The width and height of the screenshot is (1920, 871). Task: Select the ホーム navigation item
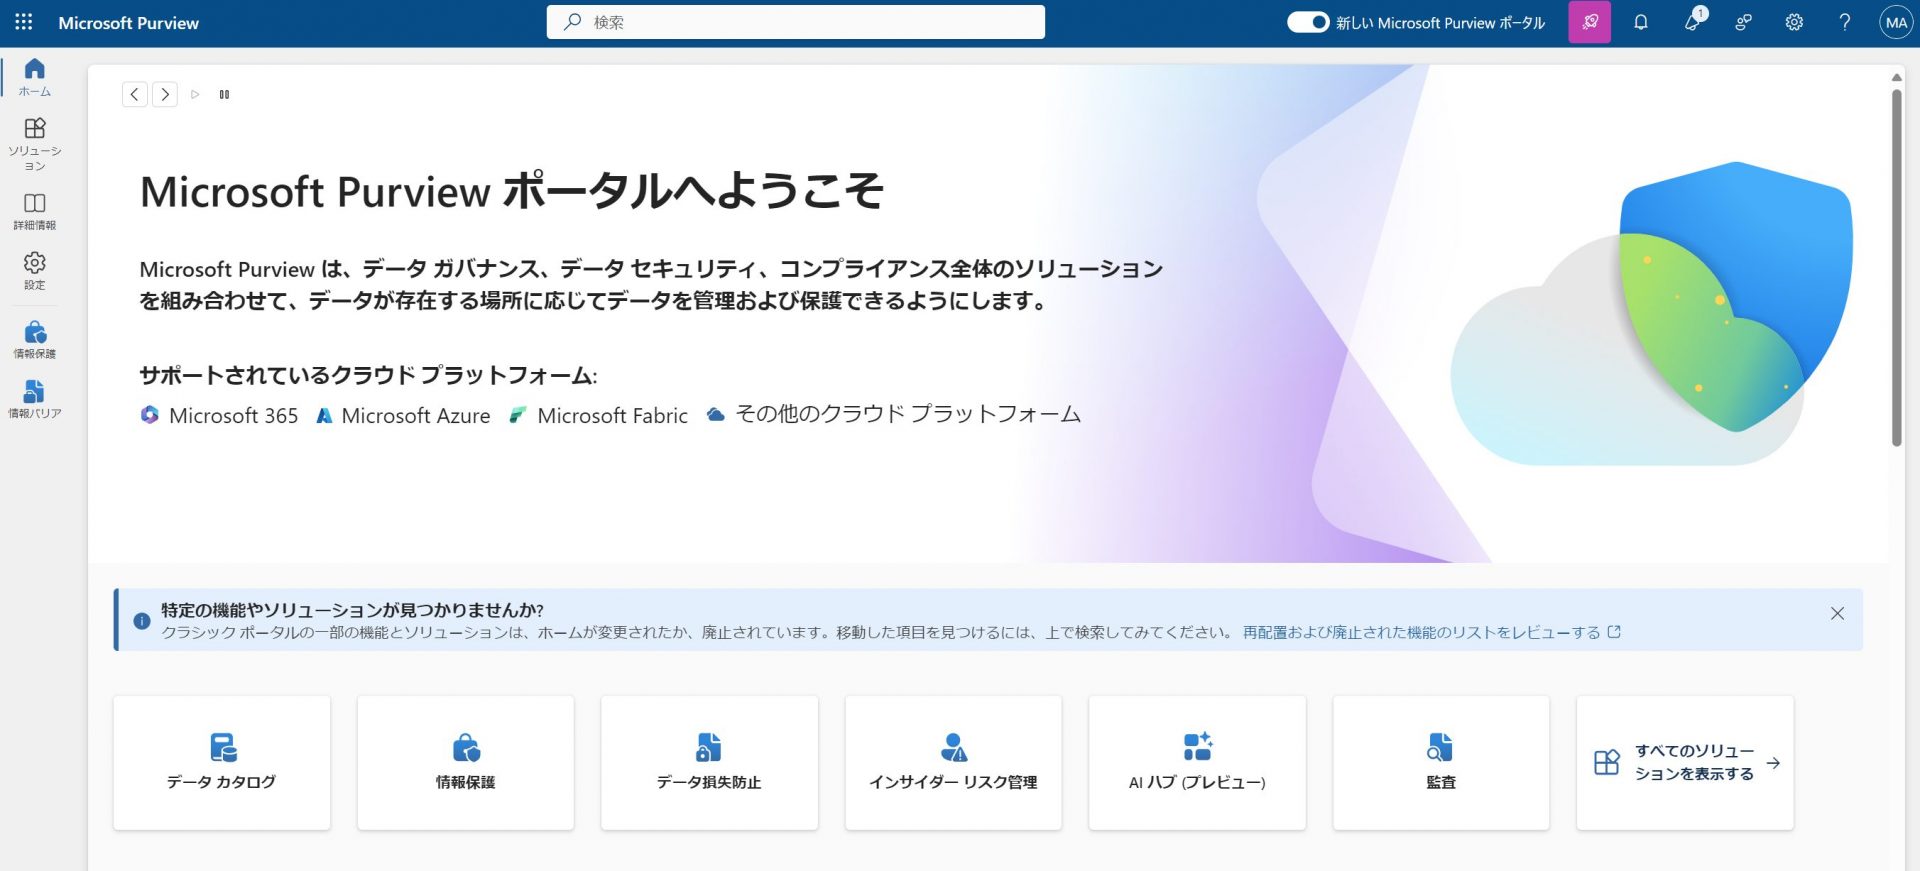(35, 76)
